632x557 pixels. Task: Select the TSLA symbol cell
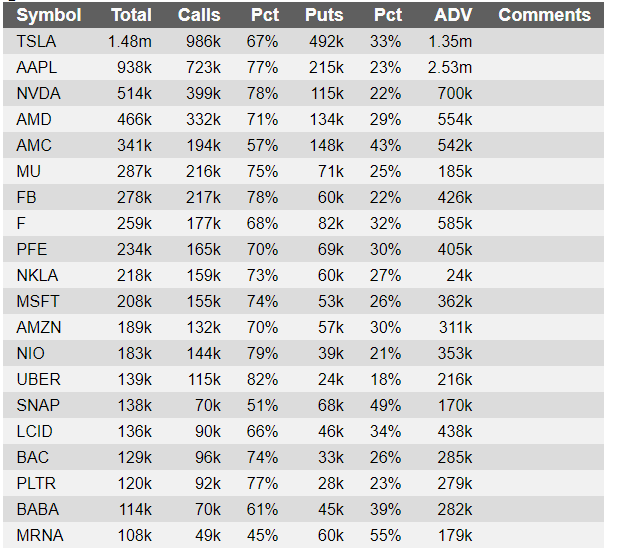coord(36,41)
